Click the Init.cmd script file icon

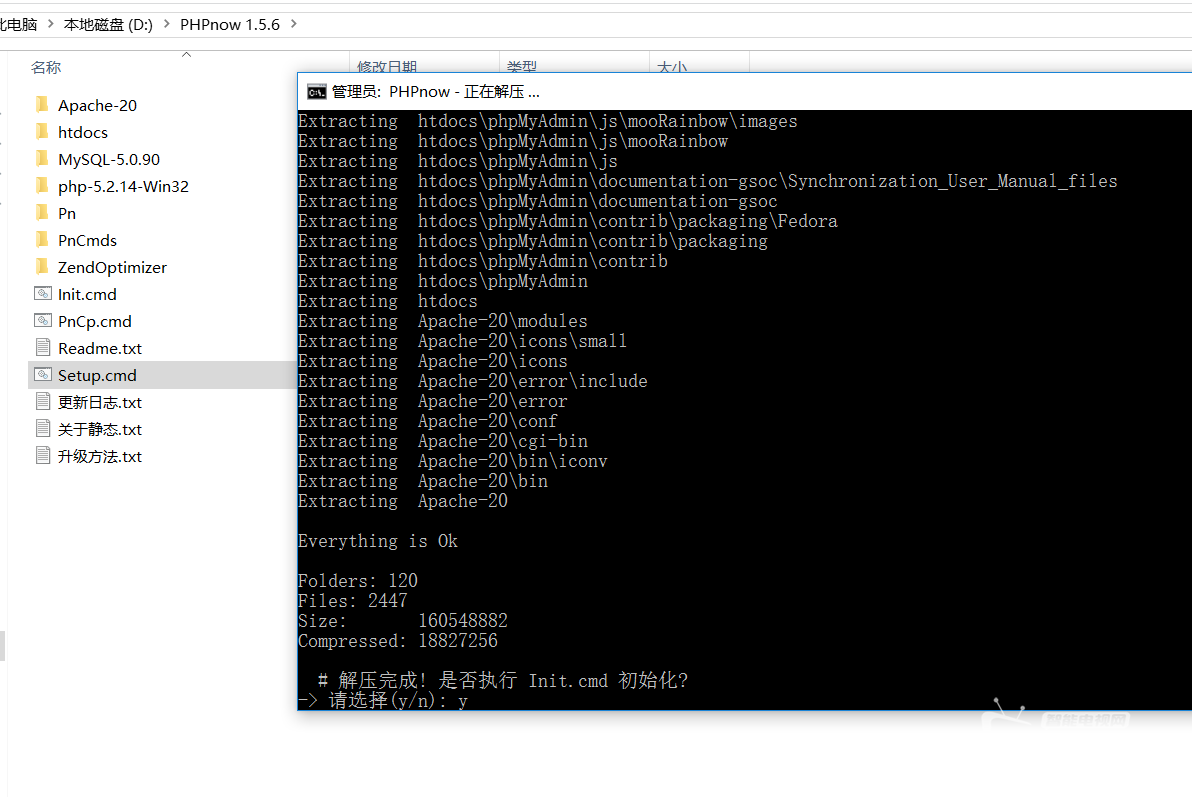point(43,294)
